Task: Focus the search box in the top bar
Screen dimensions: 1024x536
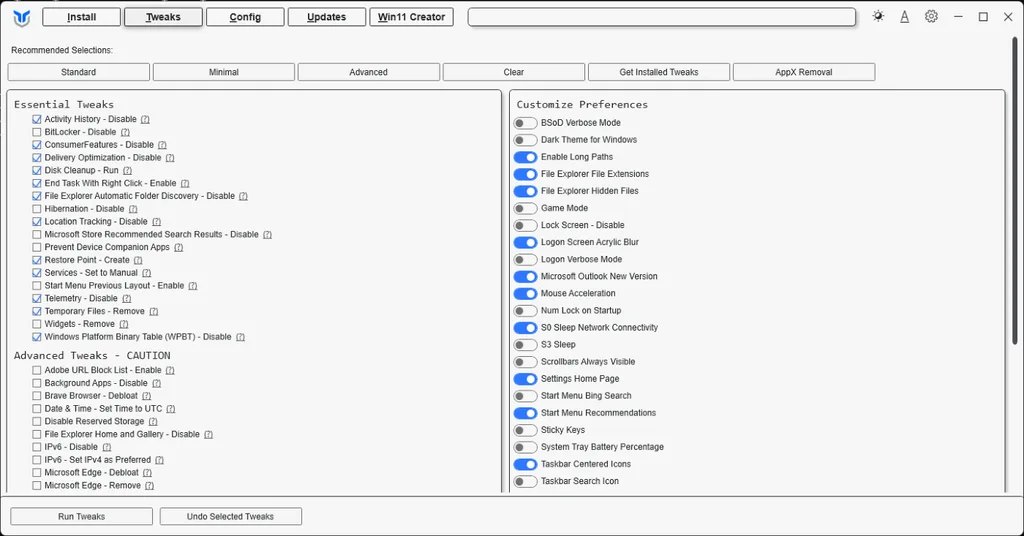Action: [x=662, y=17]
